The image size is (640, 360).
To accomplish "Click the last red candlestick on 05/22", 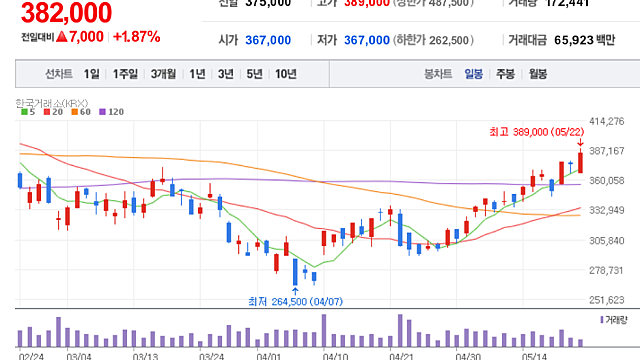I will pos(580,162).
